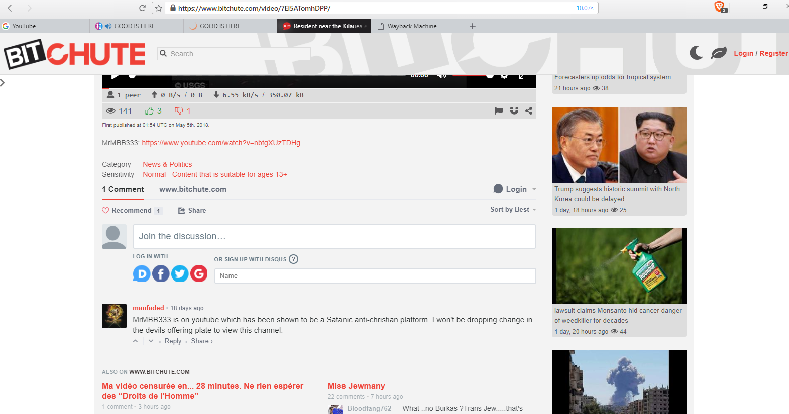Click the share icon under video
This screenshot has height=414, width=789.
coord(529,111)
